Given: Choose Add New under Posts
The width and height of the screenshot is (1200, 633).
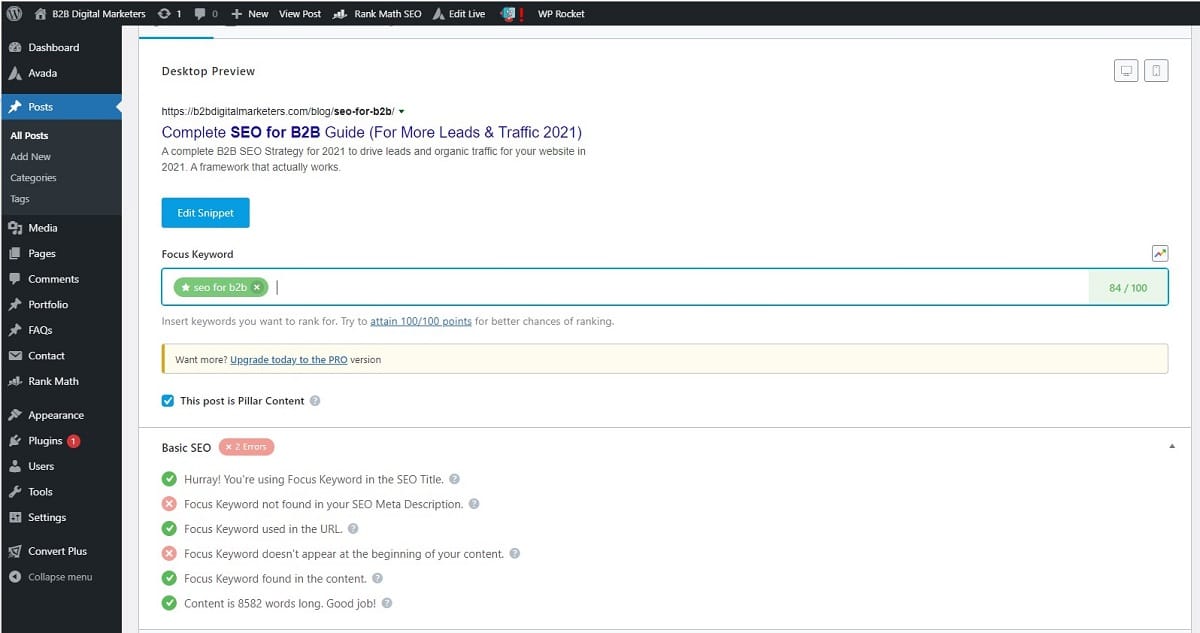Looking at the screenshot, I should 30,157.
